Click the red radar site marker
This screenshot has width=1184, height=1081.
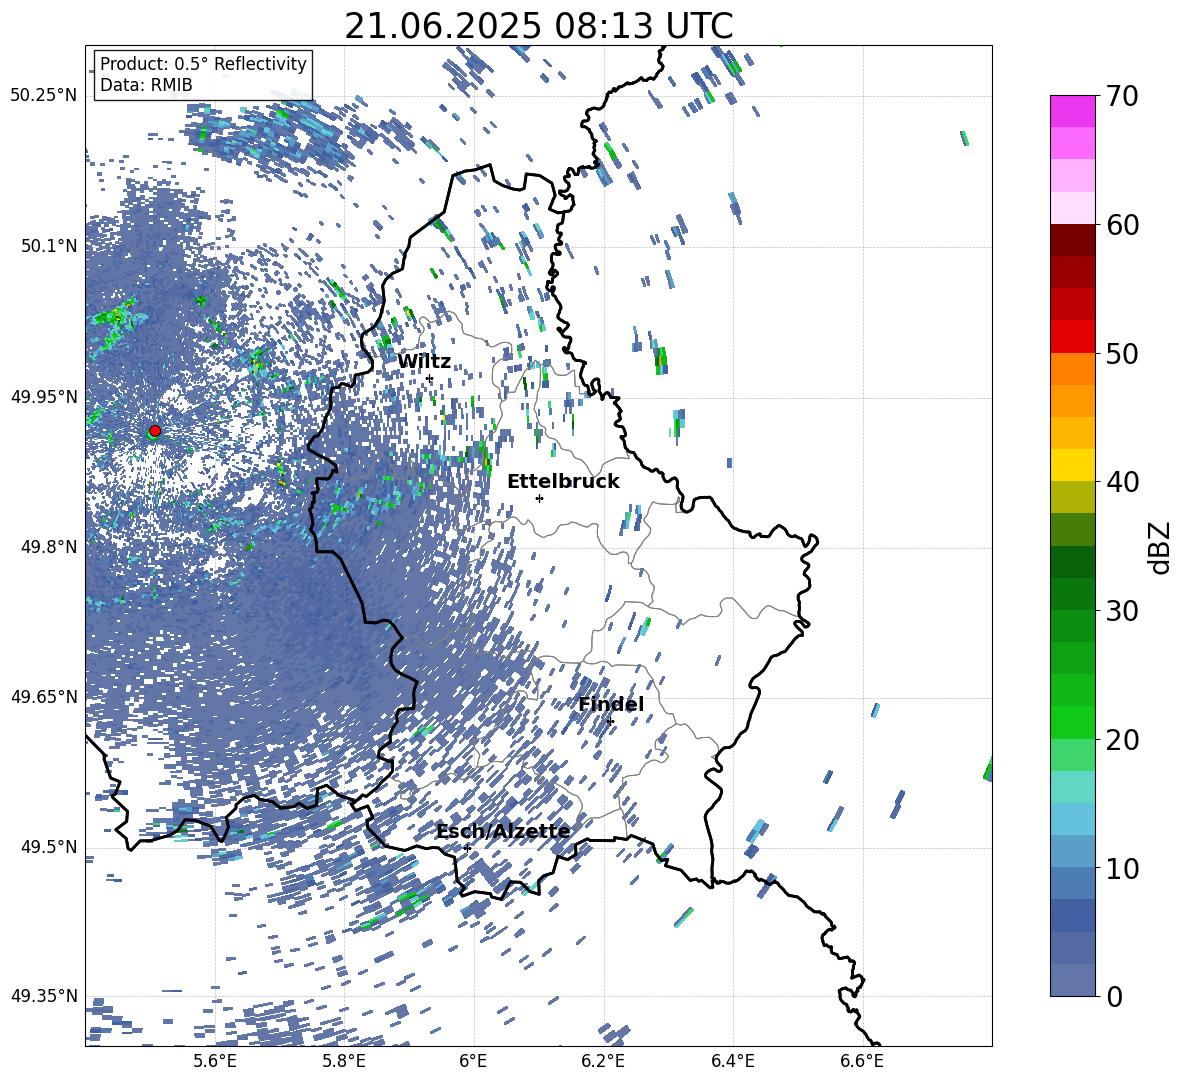click(155, 431)
